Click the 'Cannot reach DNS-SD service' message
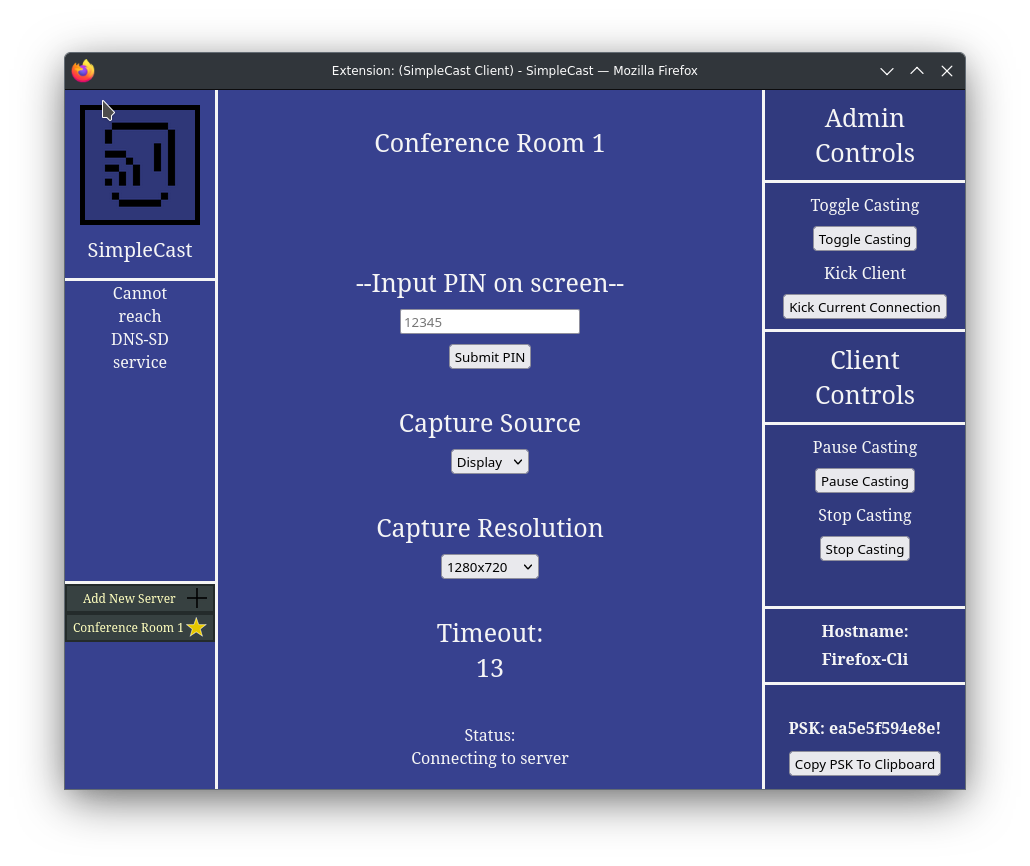Image resolution: width=1030 pixels, height=866 pixels. coord(140,327)
